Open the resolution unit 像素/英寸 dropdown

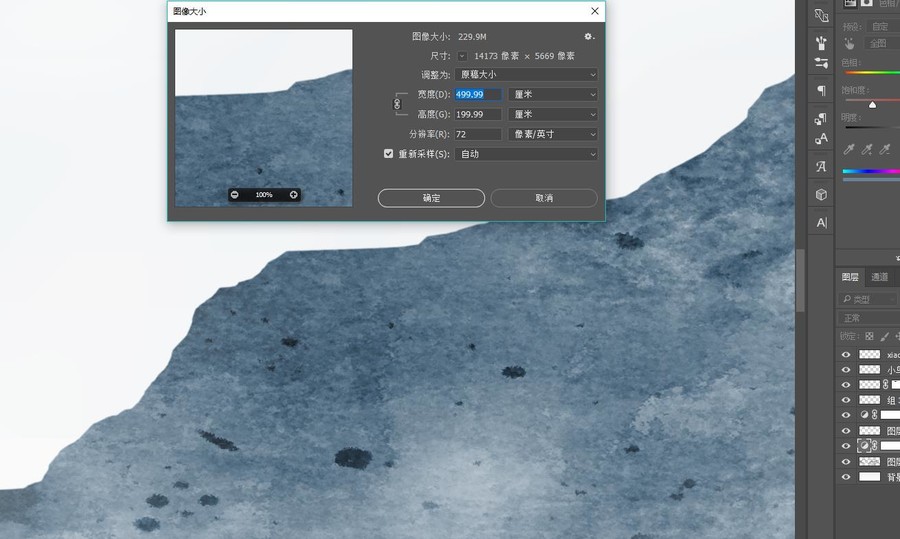tap(553, 134)
